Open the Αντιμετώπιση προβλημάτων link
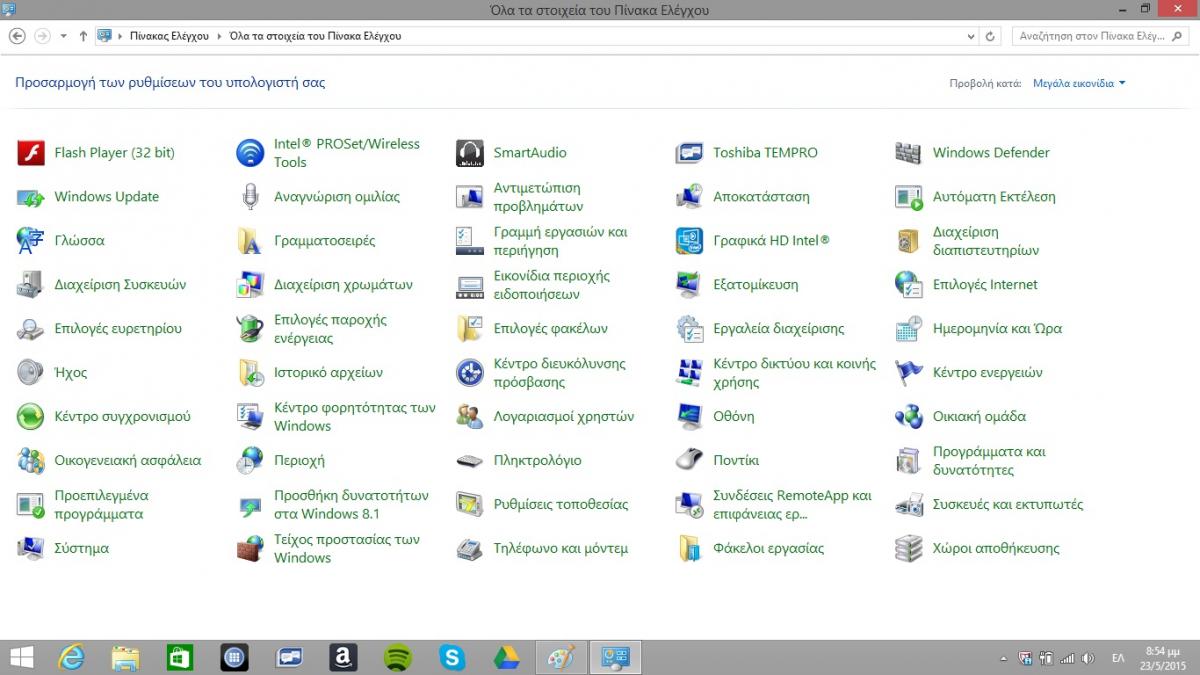The height and width of the screenshot is (675, 1200). (538, 197)
